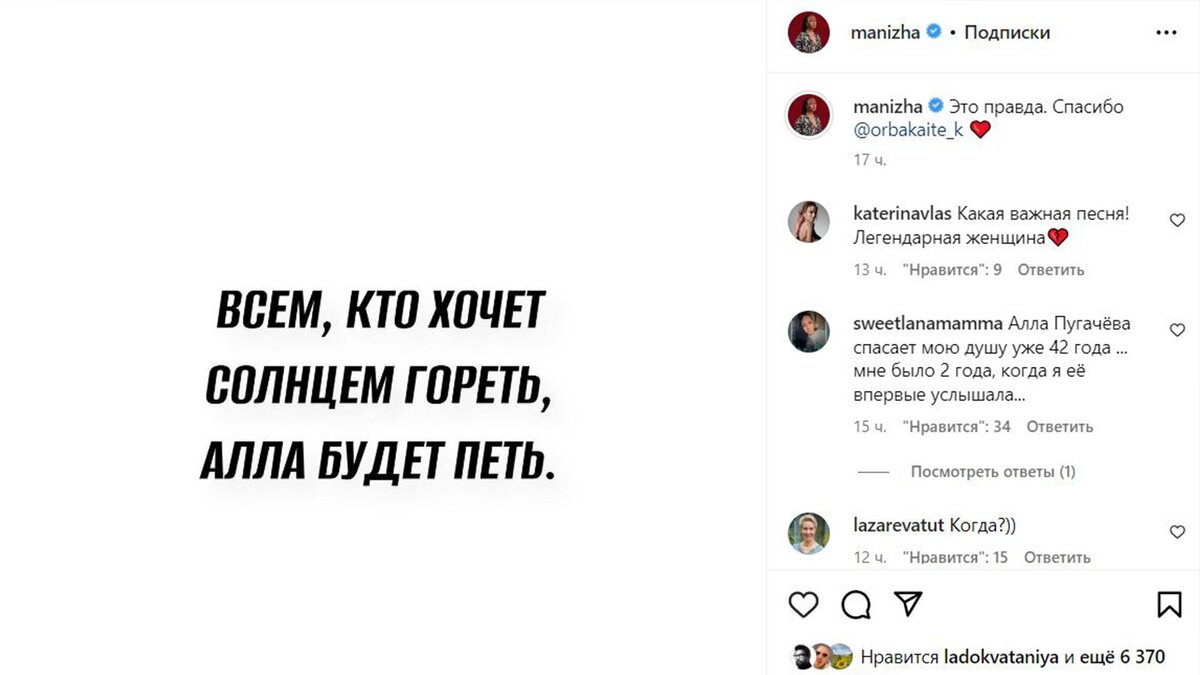The height and width of the screenshot is (675, 1200).
Task: Toggle the heart on sweetlanamamma's comment
Action: coord(1176,329)
